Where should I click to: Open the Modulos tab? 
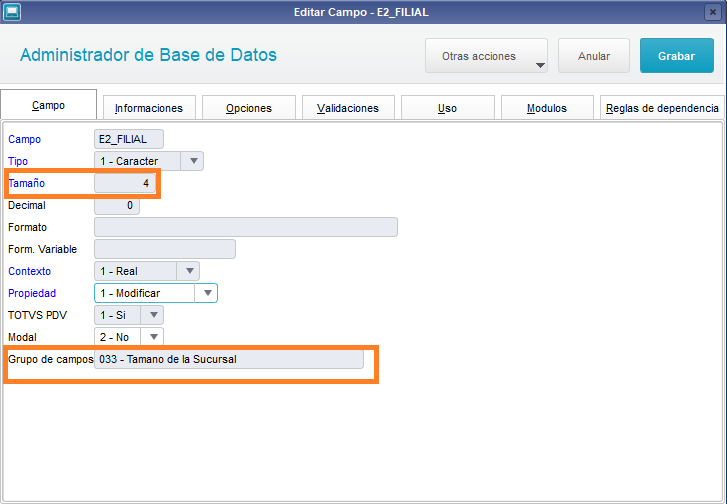pyautogui.click(x=547, y=108)
